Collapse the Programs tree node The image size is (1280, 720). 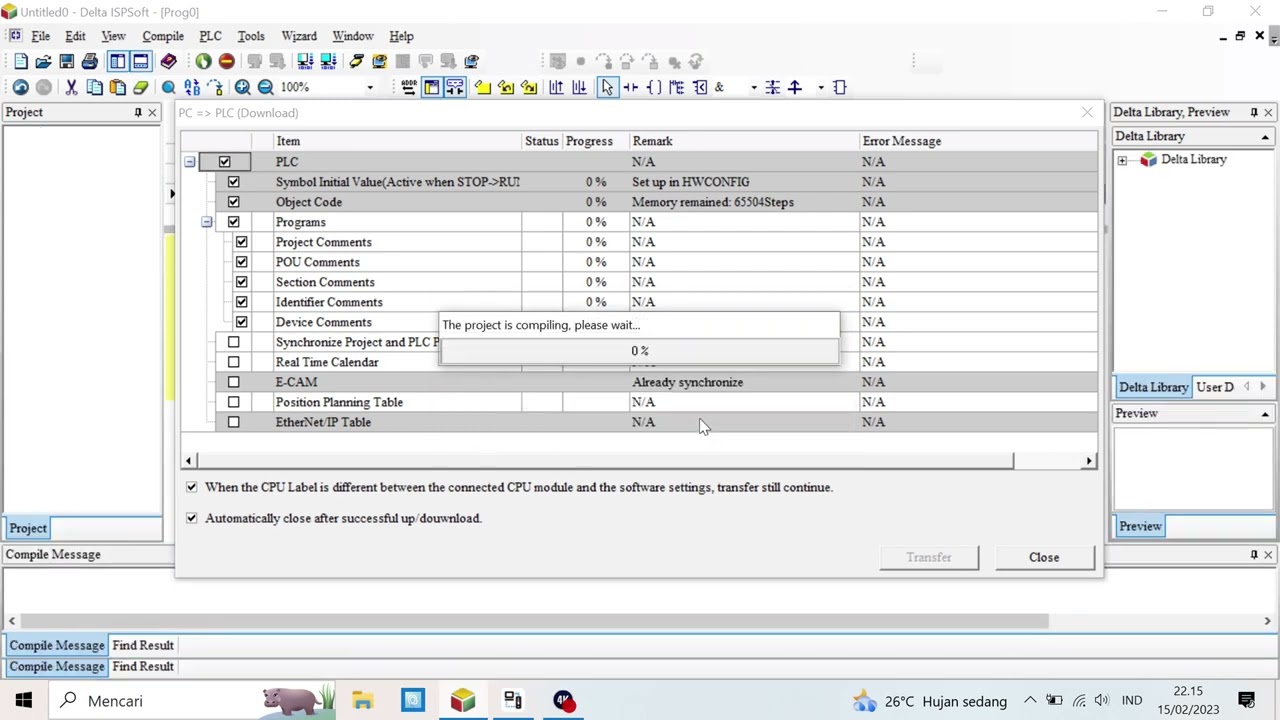point(206,222)
